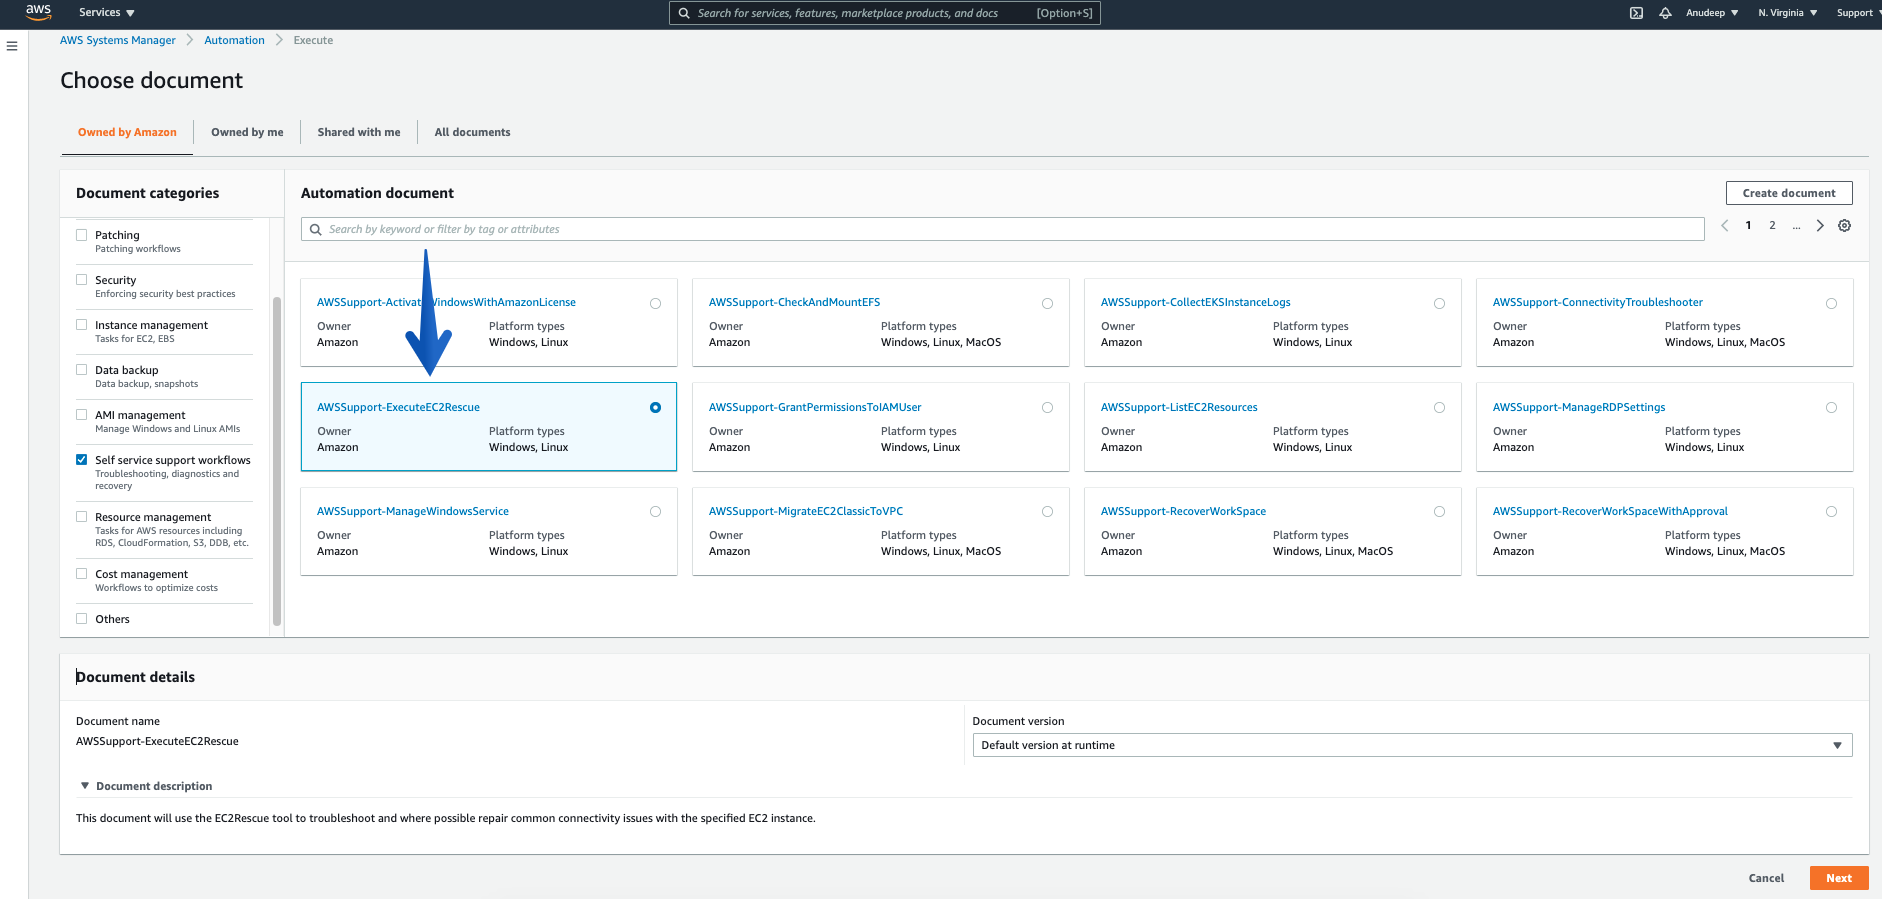Go to page 2 of documents
1882x899 pixels.
click(x=1772, y=226)
